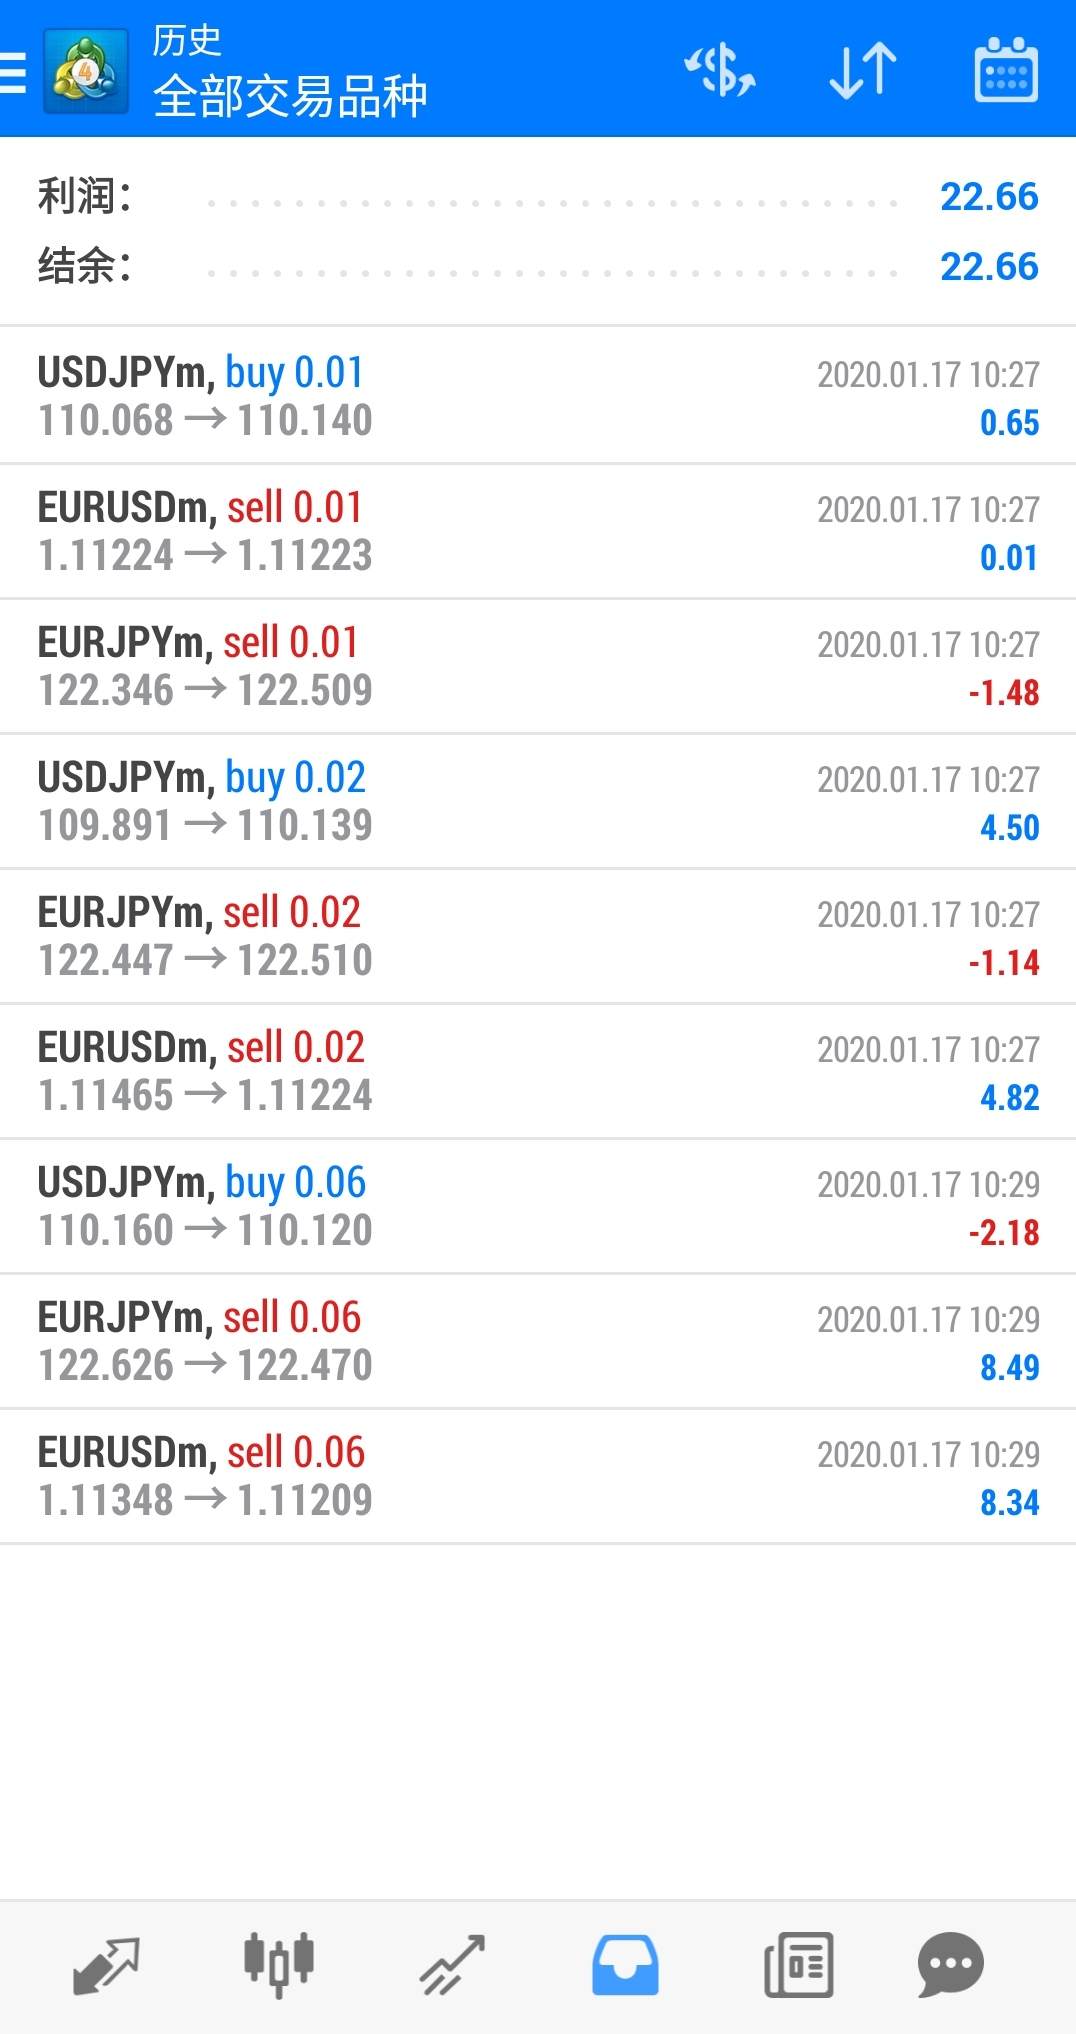Viewport: 1076px width, 2034px height.
Task: Select the USDJPYm buy 0.02 trade
Action: pyautogui.click(x=538, y=801)
